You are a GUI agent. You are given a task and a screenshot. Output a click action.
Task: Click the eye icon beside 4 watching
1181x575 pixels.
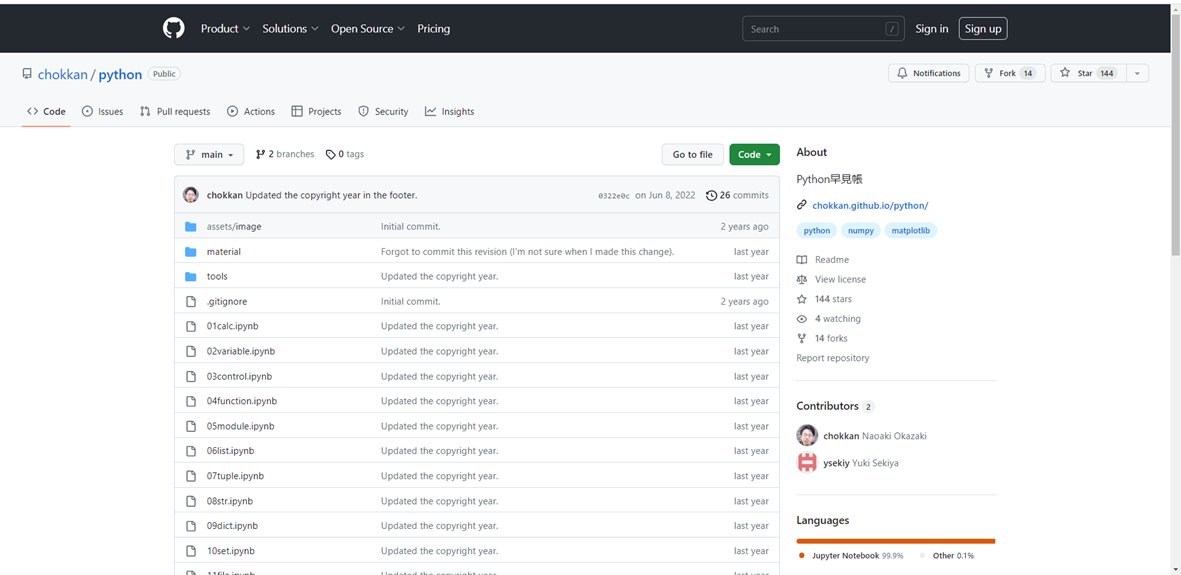[801, 319]
